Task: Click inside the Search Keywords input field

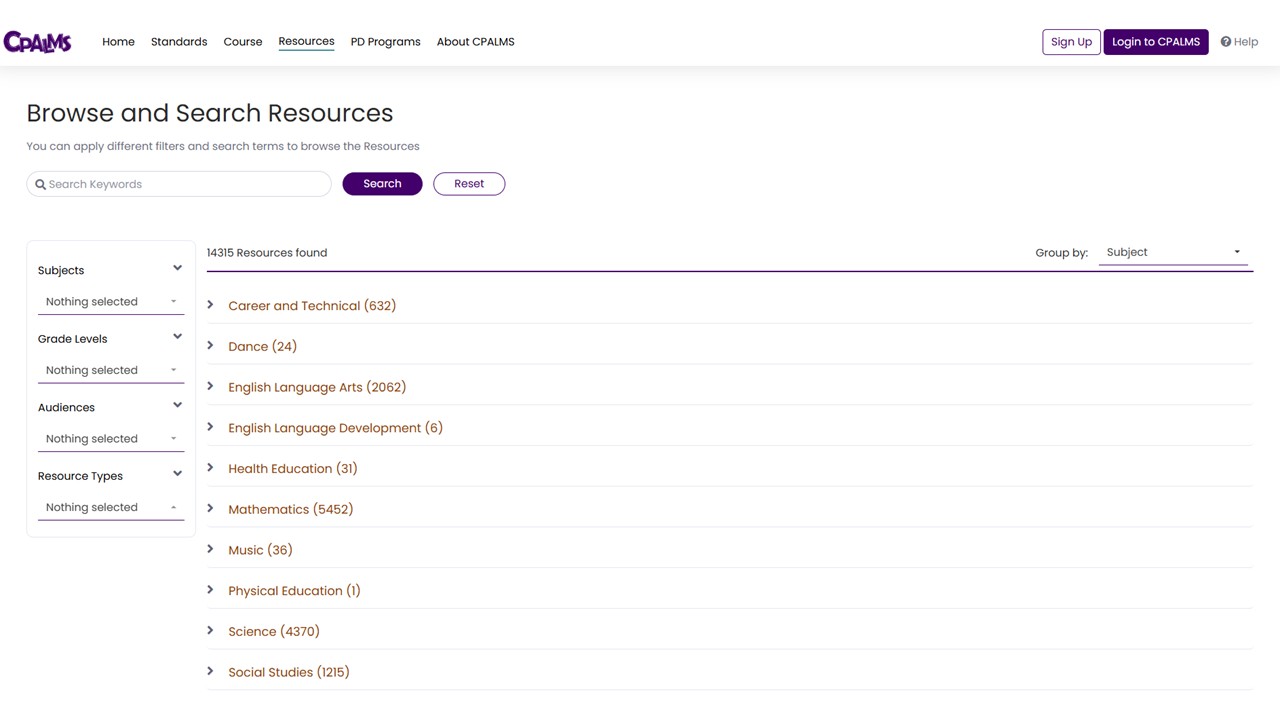Action: click(178, 184)
